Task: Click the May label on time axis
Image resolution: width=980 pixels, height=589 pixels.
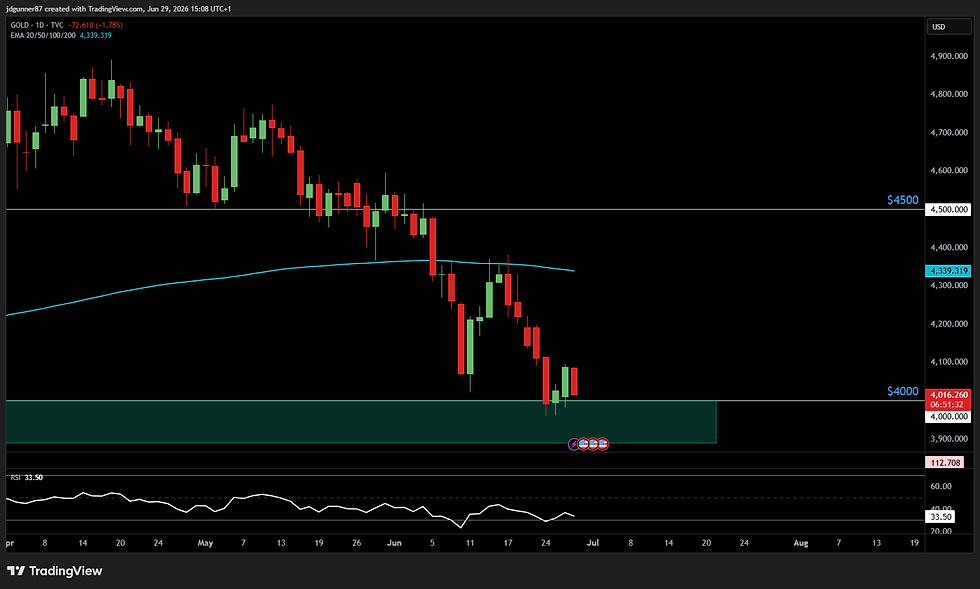Action: pyautogui.click(x=205, y=543)
